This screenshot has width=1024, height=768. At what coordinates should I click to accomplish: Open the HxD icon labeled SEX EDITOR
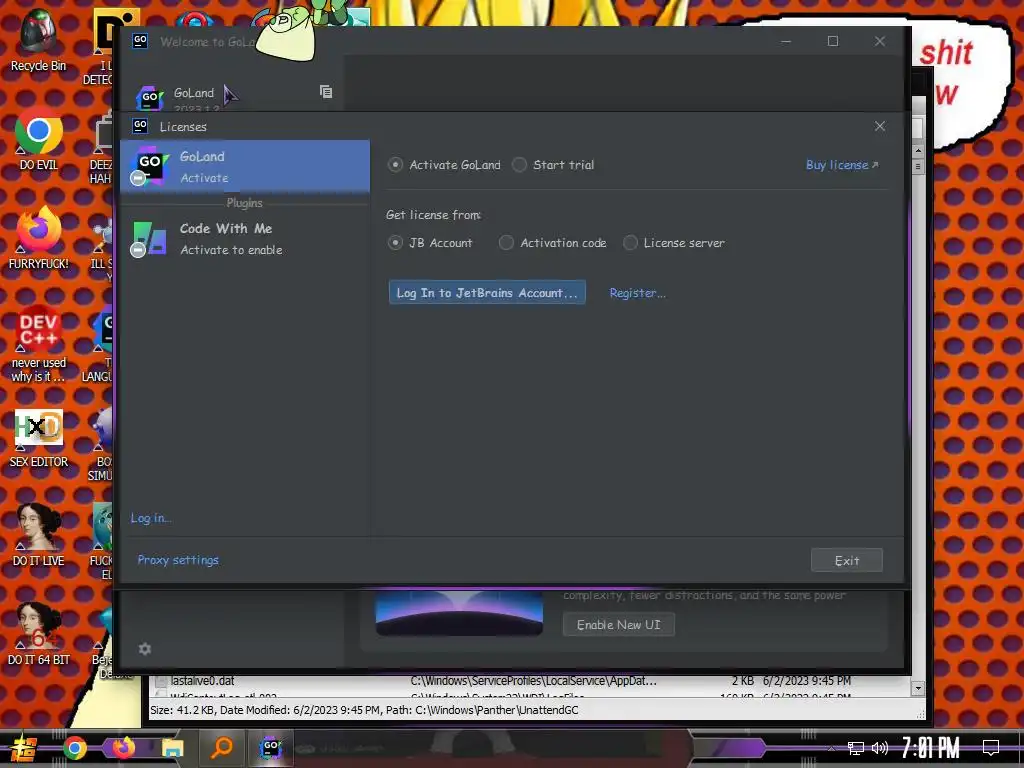39,439
